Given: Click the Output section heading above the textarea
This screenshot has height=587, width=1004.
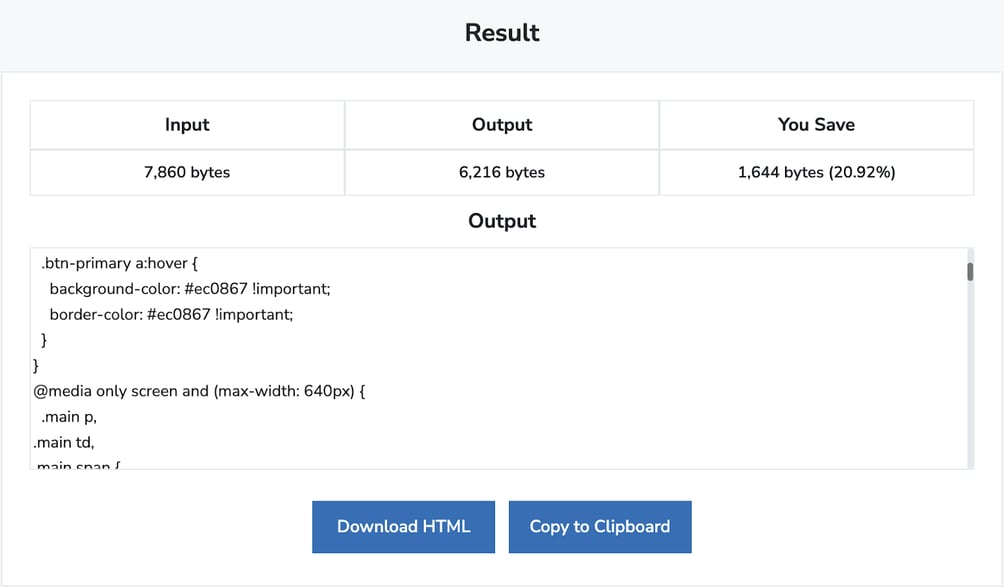Looking at the screenshot, I should pyautogui.click(x=501, y=221).
